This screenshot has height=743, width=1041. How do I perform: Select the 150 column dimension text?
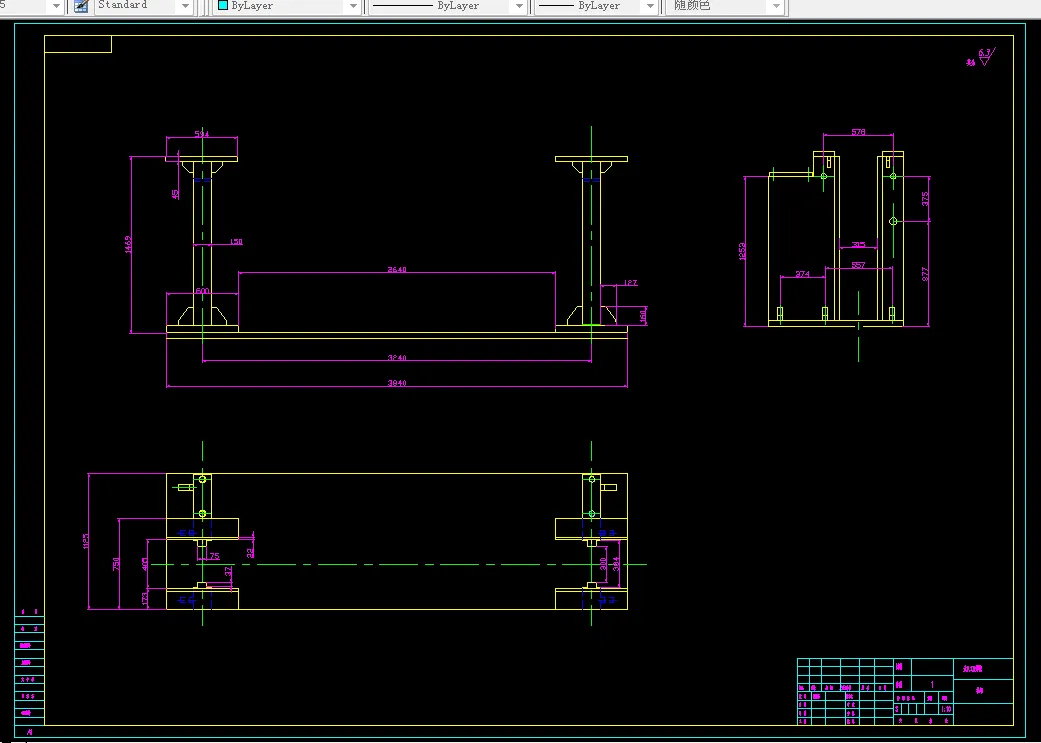pyautogui.click(x=236, y=242)
